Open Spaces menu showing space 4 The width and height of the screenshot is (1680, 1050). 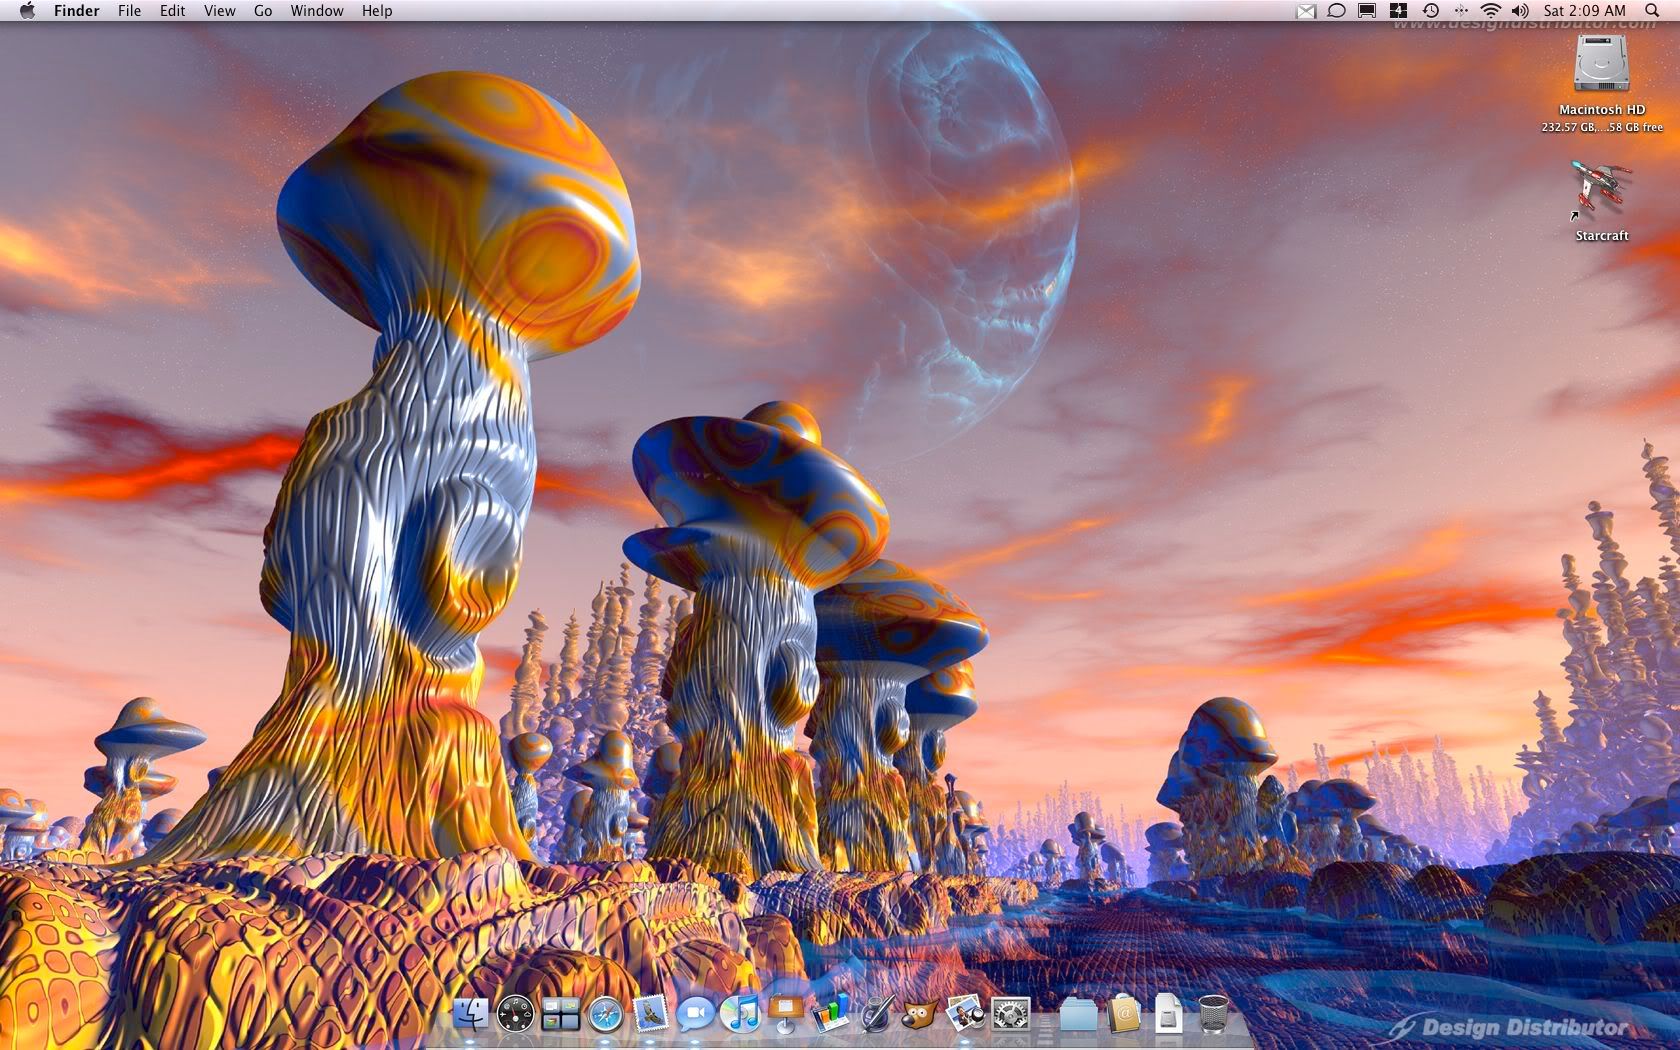(x=1398, y=11)
